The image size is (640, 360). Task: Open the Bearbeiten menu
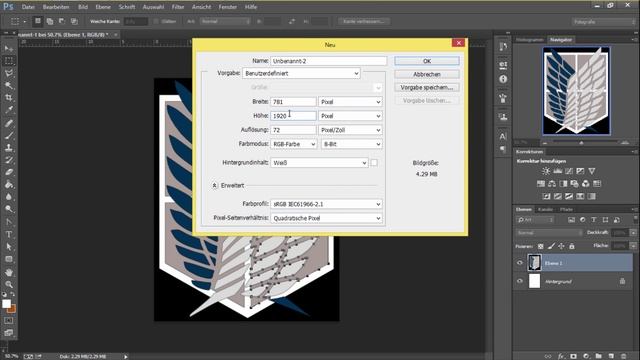[56, 7]
